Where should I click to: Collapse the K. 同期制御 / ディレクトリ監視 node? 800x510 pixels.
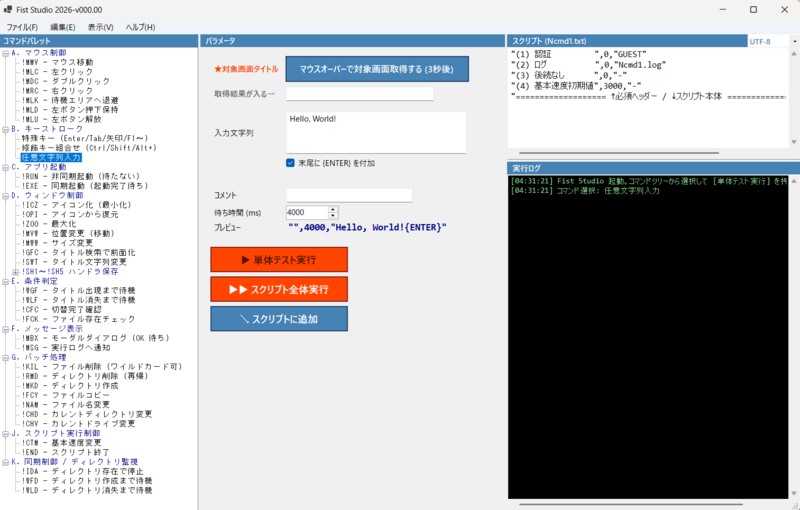click(x=6, y=462)
